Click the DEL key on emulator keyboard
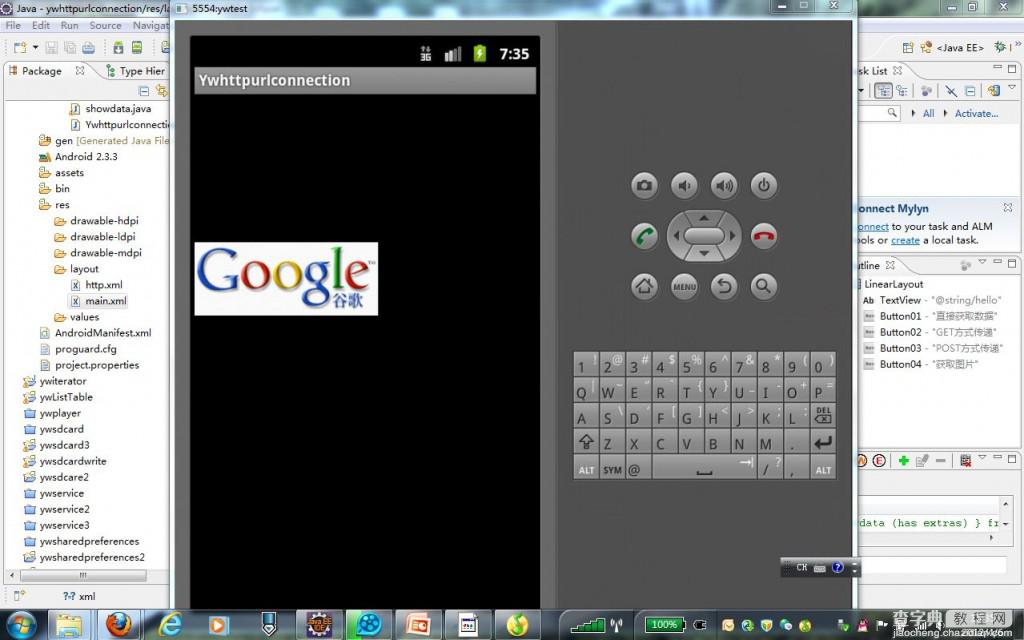The width and height of the screenshot is (1024, 640). coord(823,416)
